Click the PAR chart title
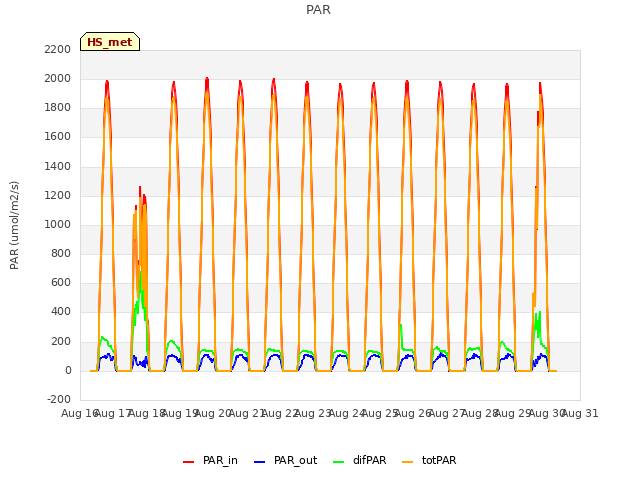The width and height of the screenshot is (640, 480). [x=318, y=9]
